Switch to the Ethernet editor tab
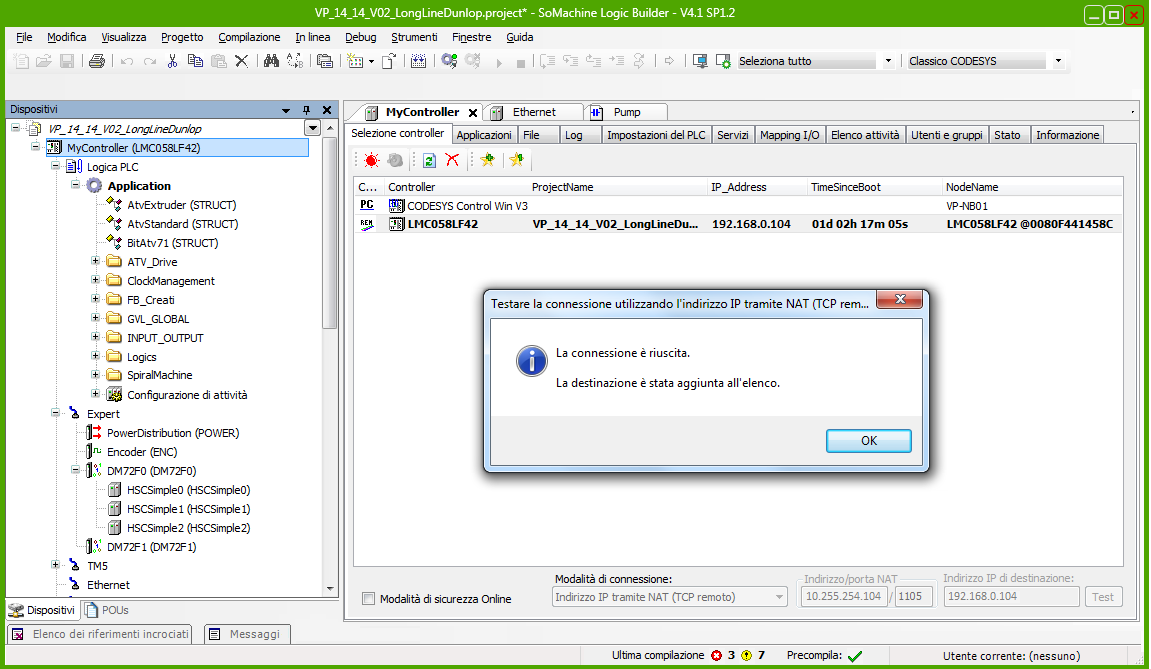The width and height of the screenshot is (1151, 669). (534, 112)
